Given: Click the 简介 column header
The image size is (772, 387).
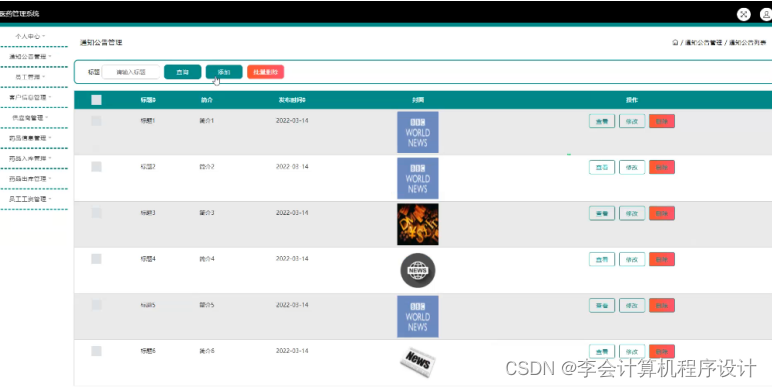Looking at the screenshot, I should click(207, 100).
